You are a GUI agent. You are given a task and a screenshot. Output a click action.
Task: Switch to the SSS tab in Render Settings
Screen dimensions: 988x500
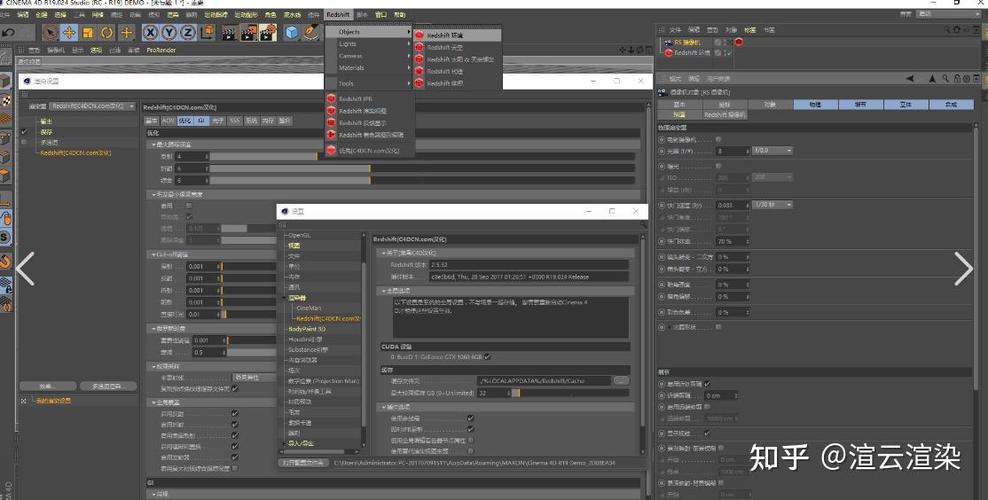click(x=234, y=120)
